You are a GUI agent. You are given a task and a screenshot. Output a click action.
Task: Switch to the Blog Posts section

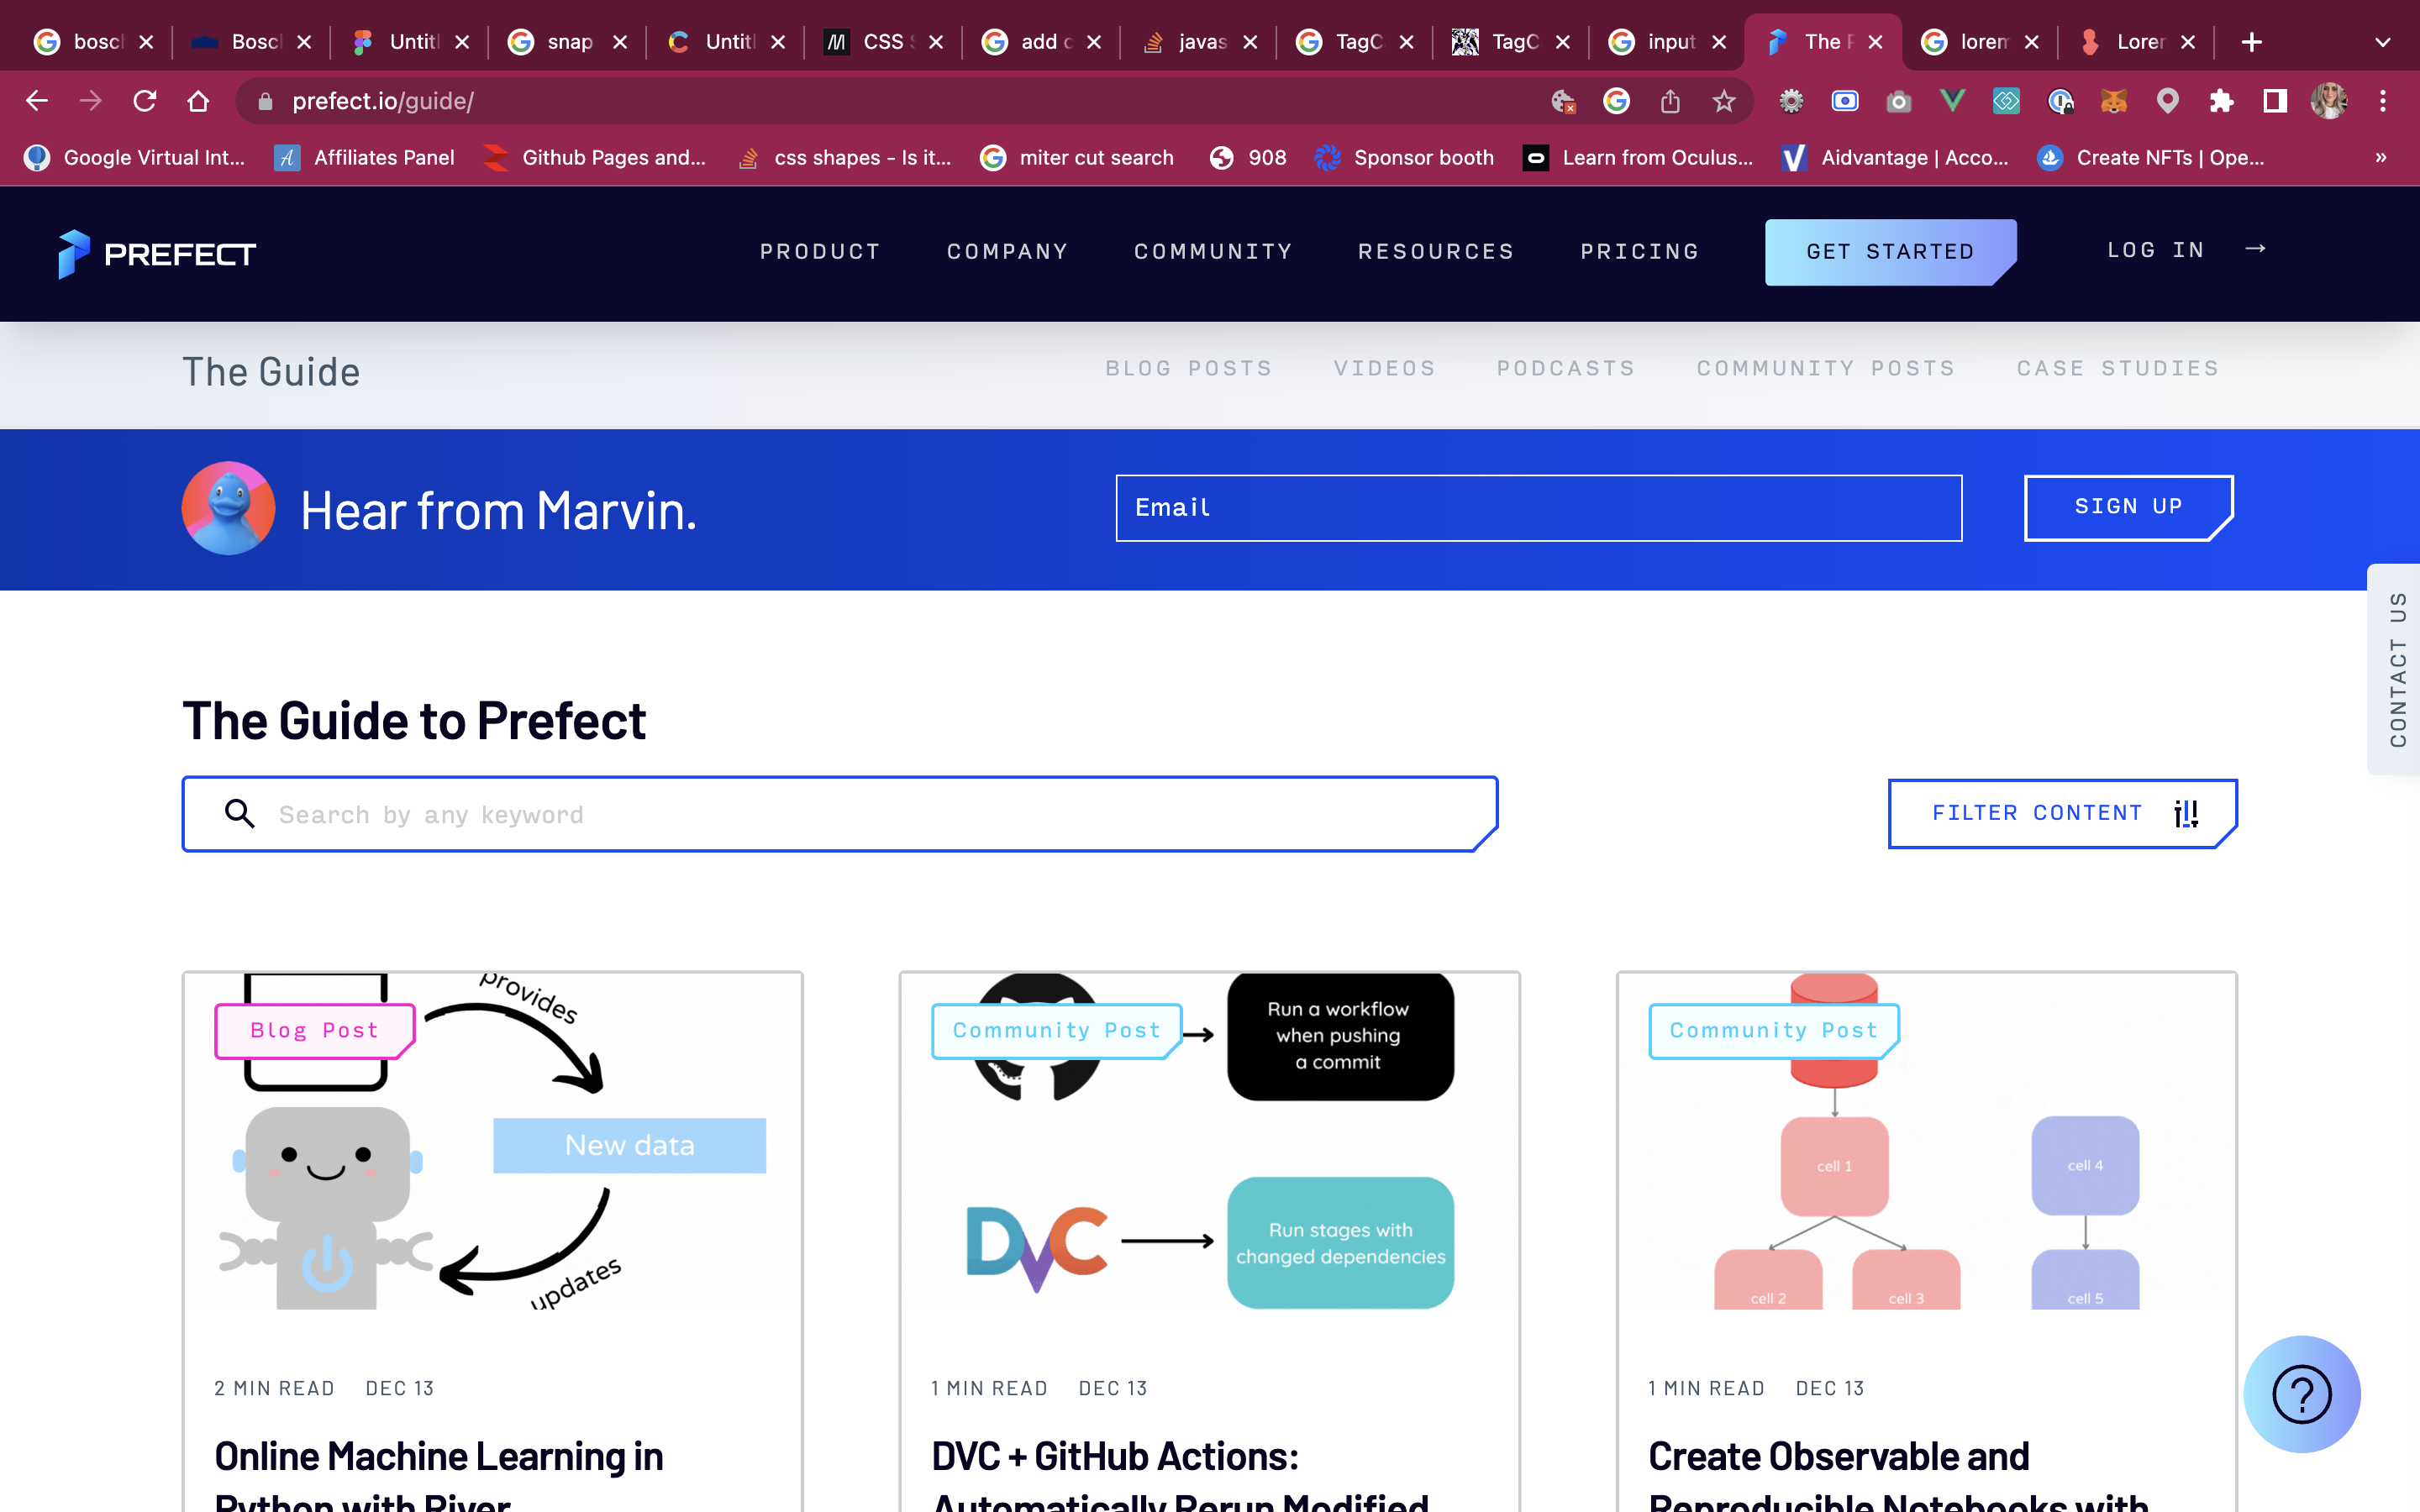pos(1188,368)
